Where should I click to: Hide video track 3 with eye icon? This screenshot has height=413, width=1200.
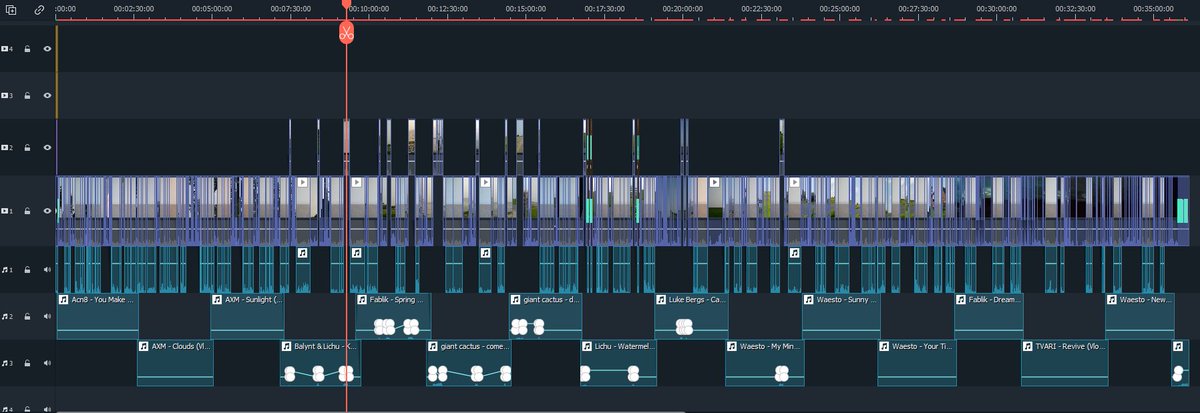tap(47, 96)
